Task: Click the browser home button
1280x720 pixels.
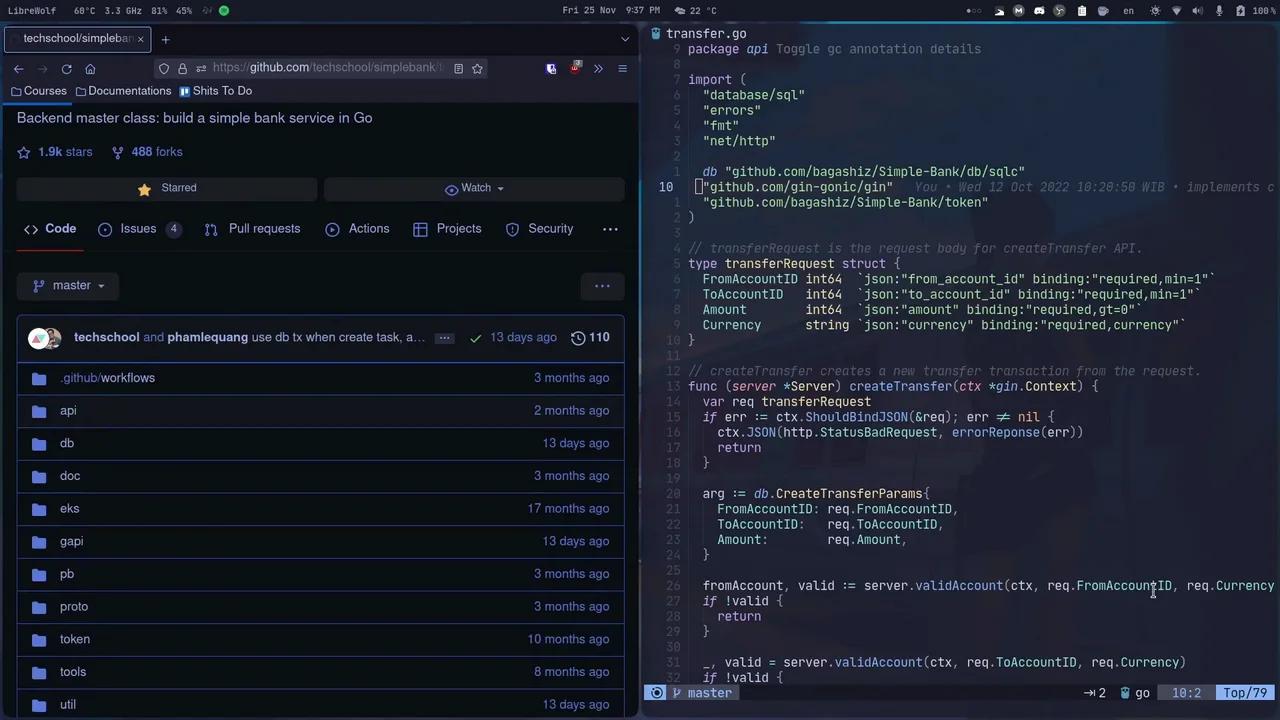Action: [90, 68]
